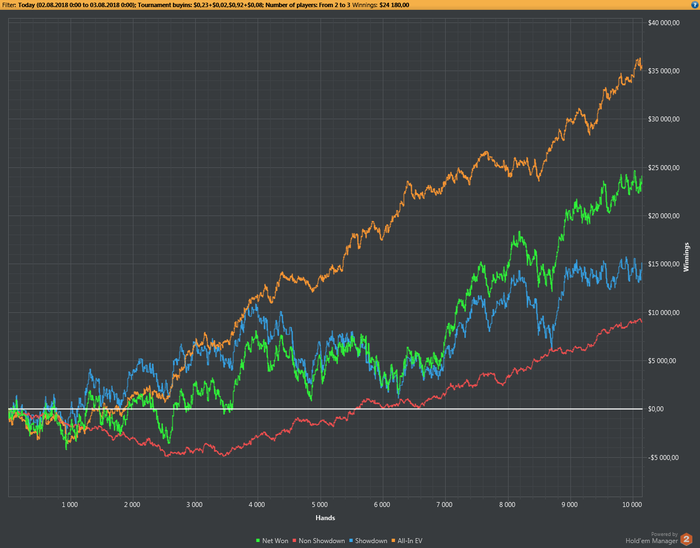Toggle the All-In EV legend label
This screenshot has height=548, width=700.
pos(410,541)
